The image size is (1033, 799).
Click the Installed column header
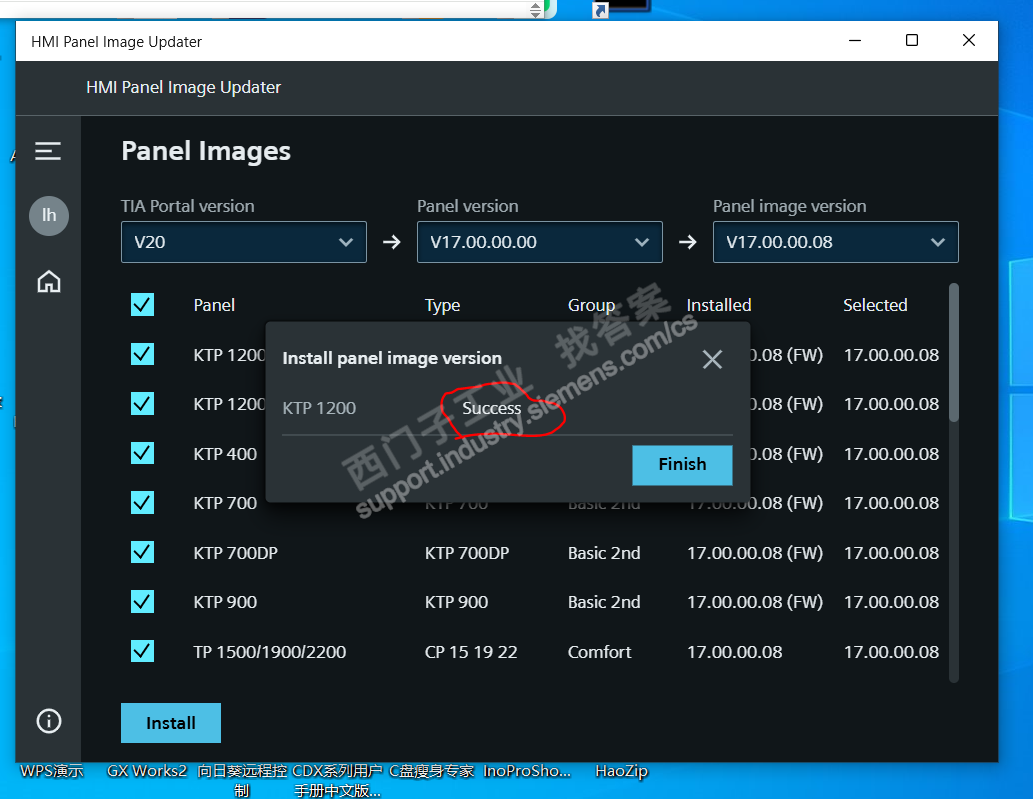point(719,305)
